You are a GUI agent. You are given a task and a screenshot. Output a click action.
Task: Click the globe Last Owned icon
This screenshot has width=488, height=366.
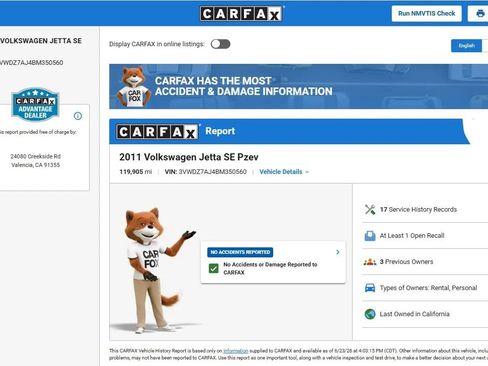tap(370, 314)
